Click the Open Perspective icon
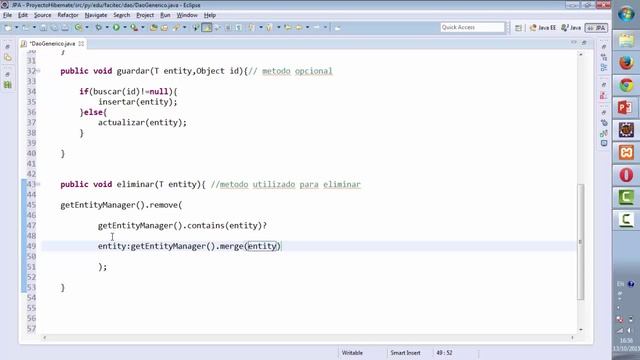Screen dimensions: 640x360 coord(518,28)
